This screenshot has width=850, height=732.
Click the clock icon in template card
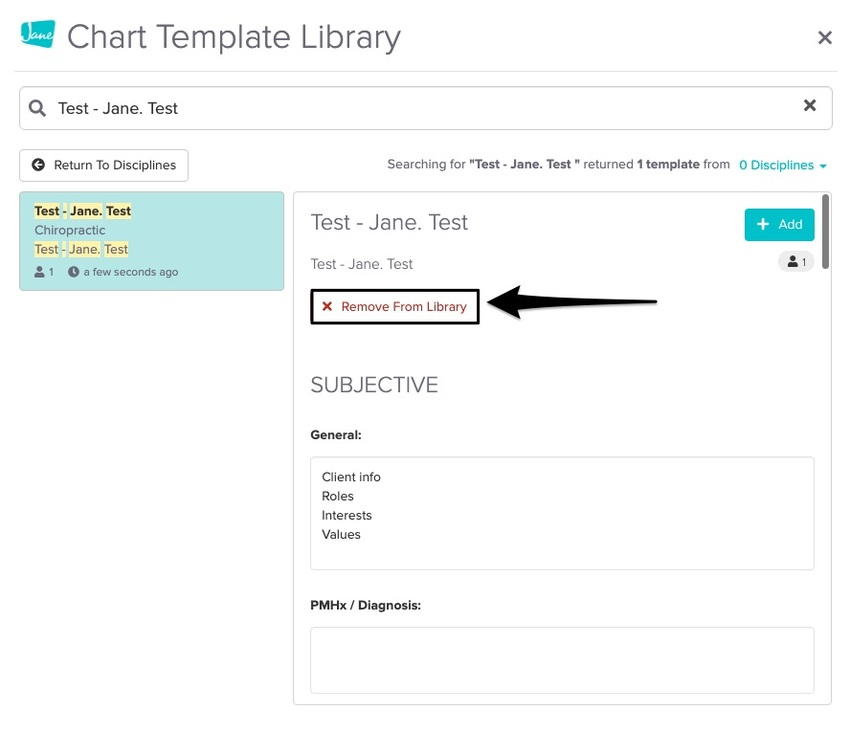click(x=73, y=272)
